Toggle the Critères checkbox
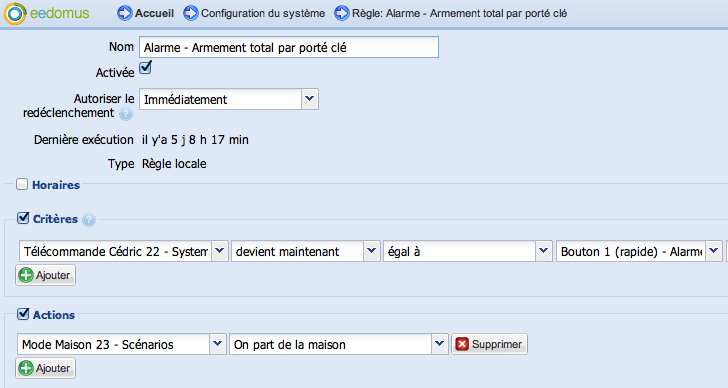This screenshot has width=728, height=388. click(x=23, y=218)
